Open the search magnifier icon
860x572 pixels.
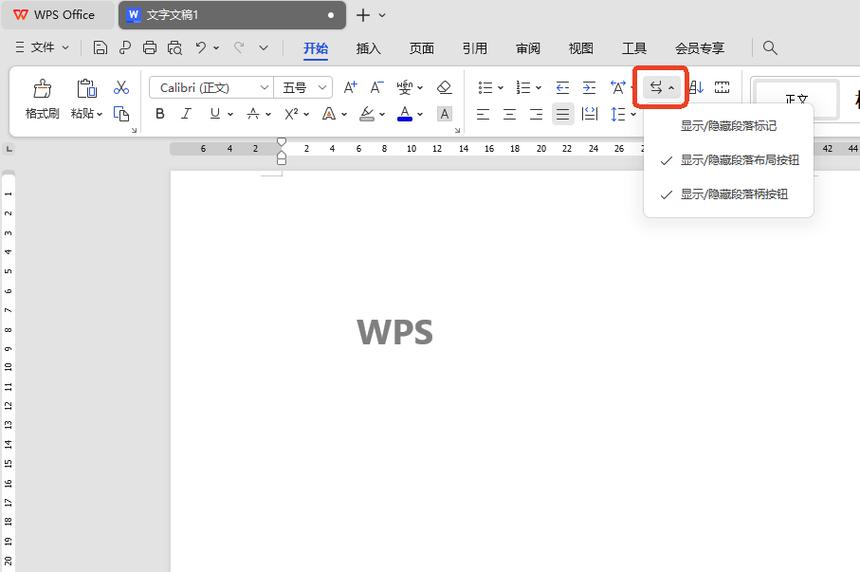(x=770, y=48)
